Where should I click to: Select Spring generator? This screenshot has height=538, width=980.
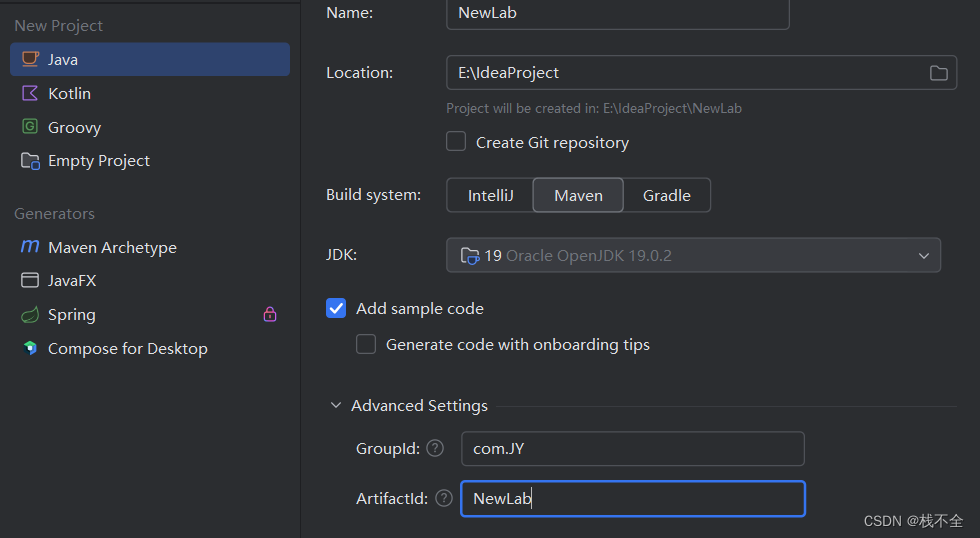(x=150, y=314)
